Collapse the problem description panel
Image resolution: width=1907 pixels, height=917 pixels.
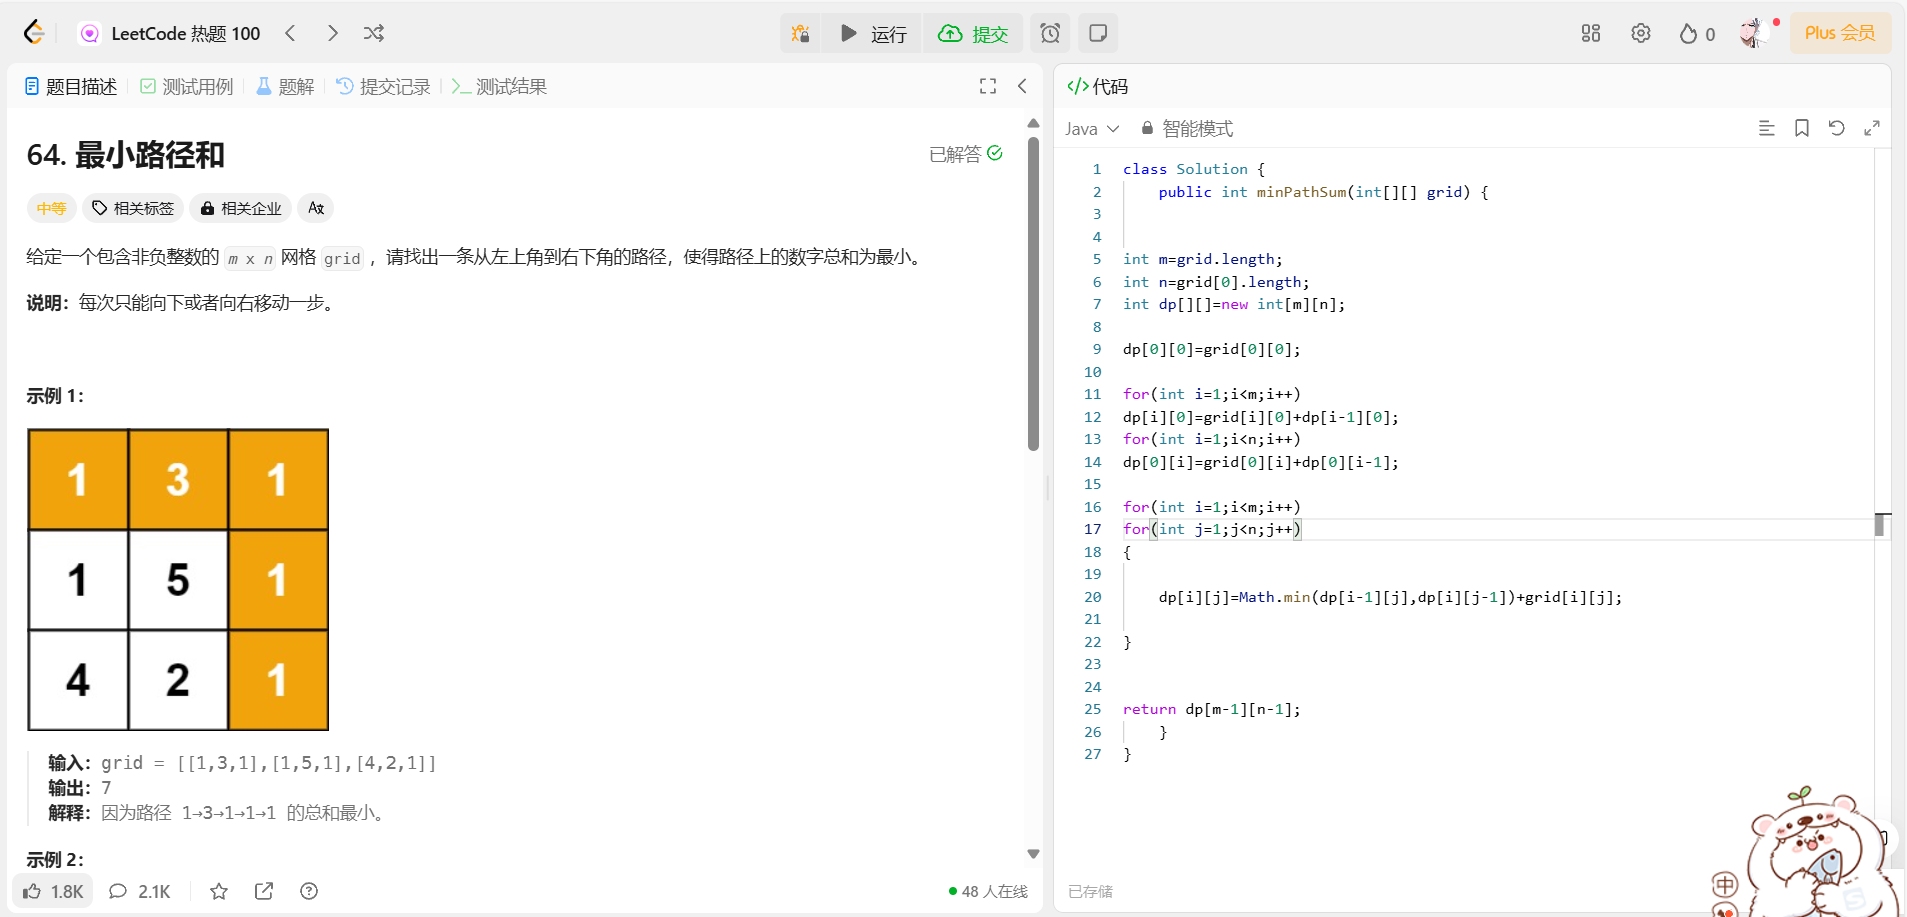1022,86
